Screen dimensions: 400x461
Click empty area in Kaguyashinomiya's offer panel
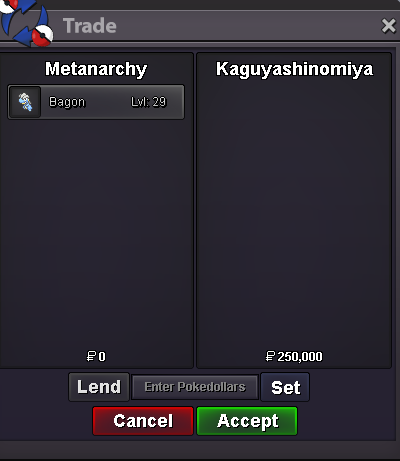(294, 213)
